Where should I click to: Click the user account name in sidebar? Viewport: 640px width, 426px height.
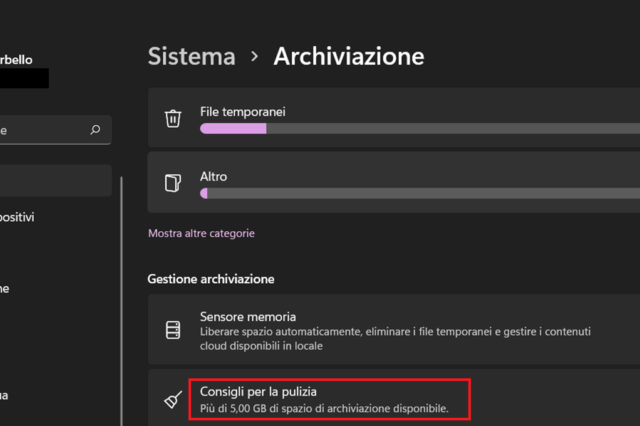(x=22, y=60)
